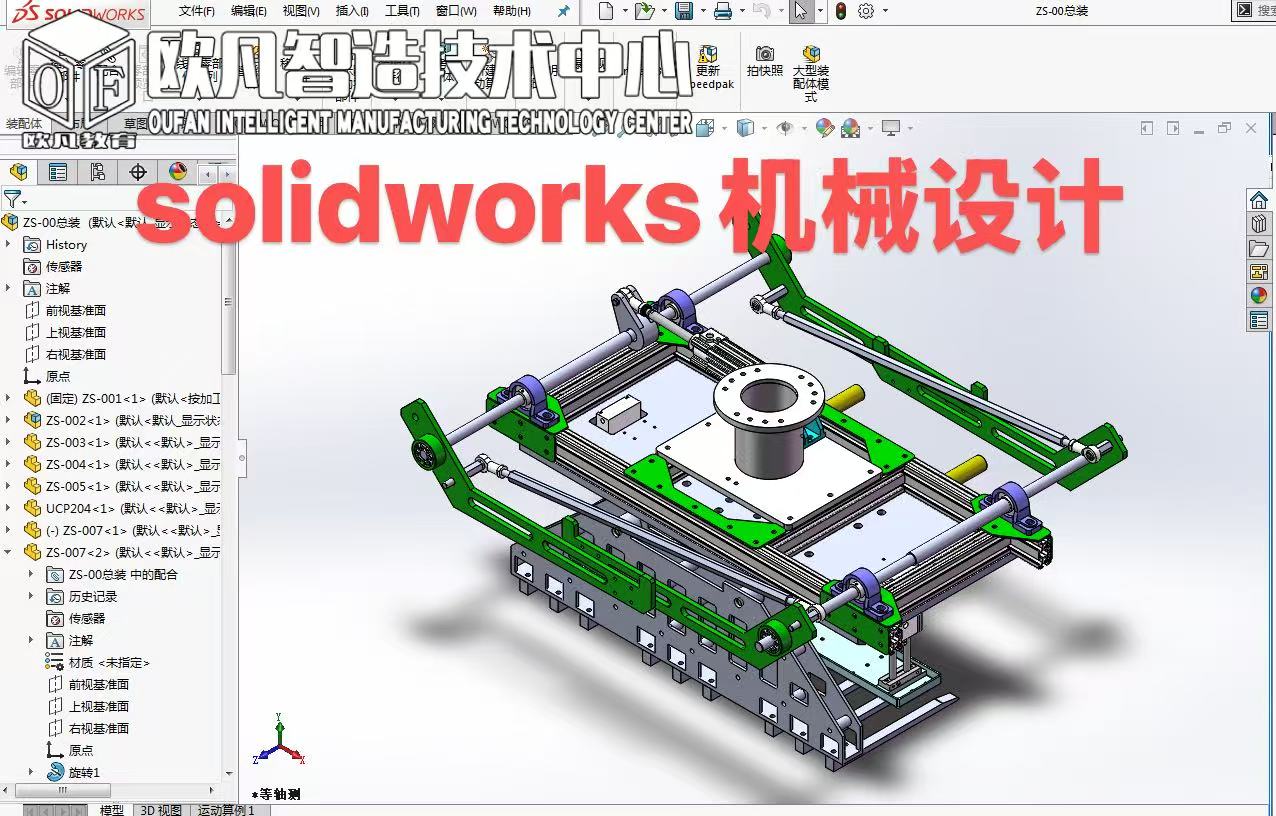
Task: Click the Rebuild traffic light icon
Action: pos(840,11)
